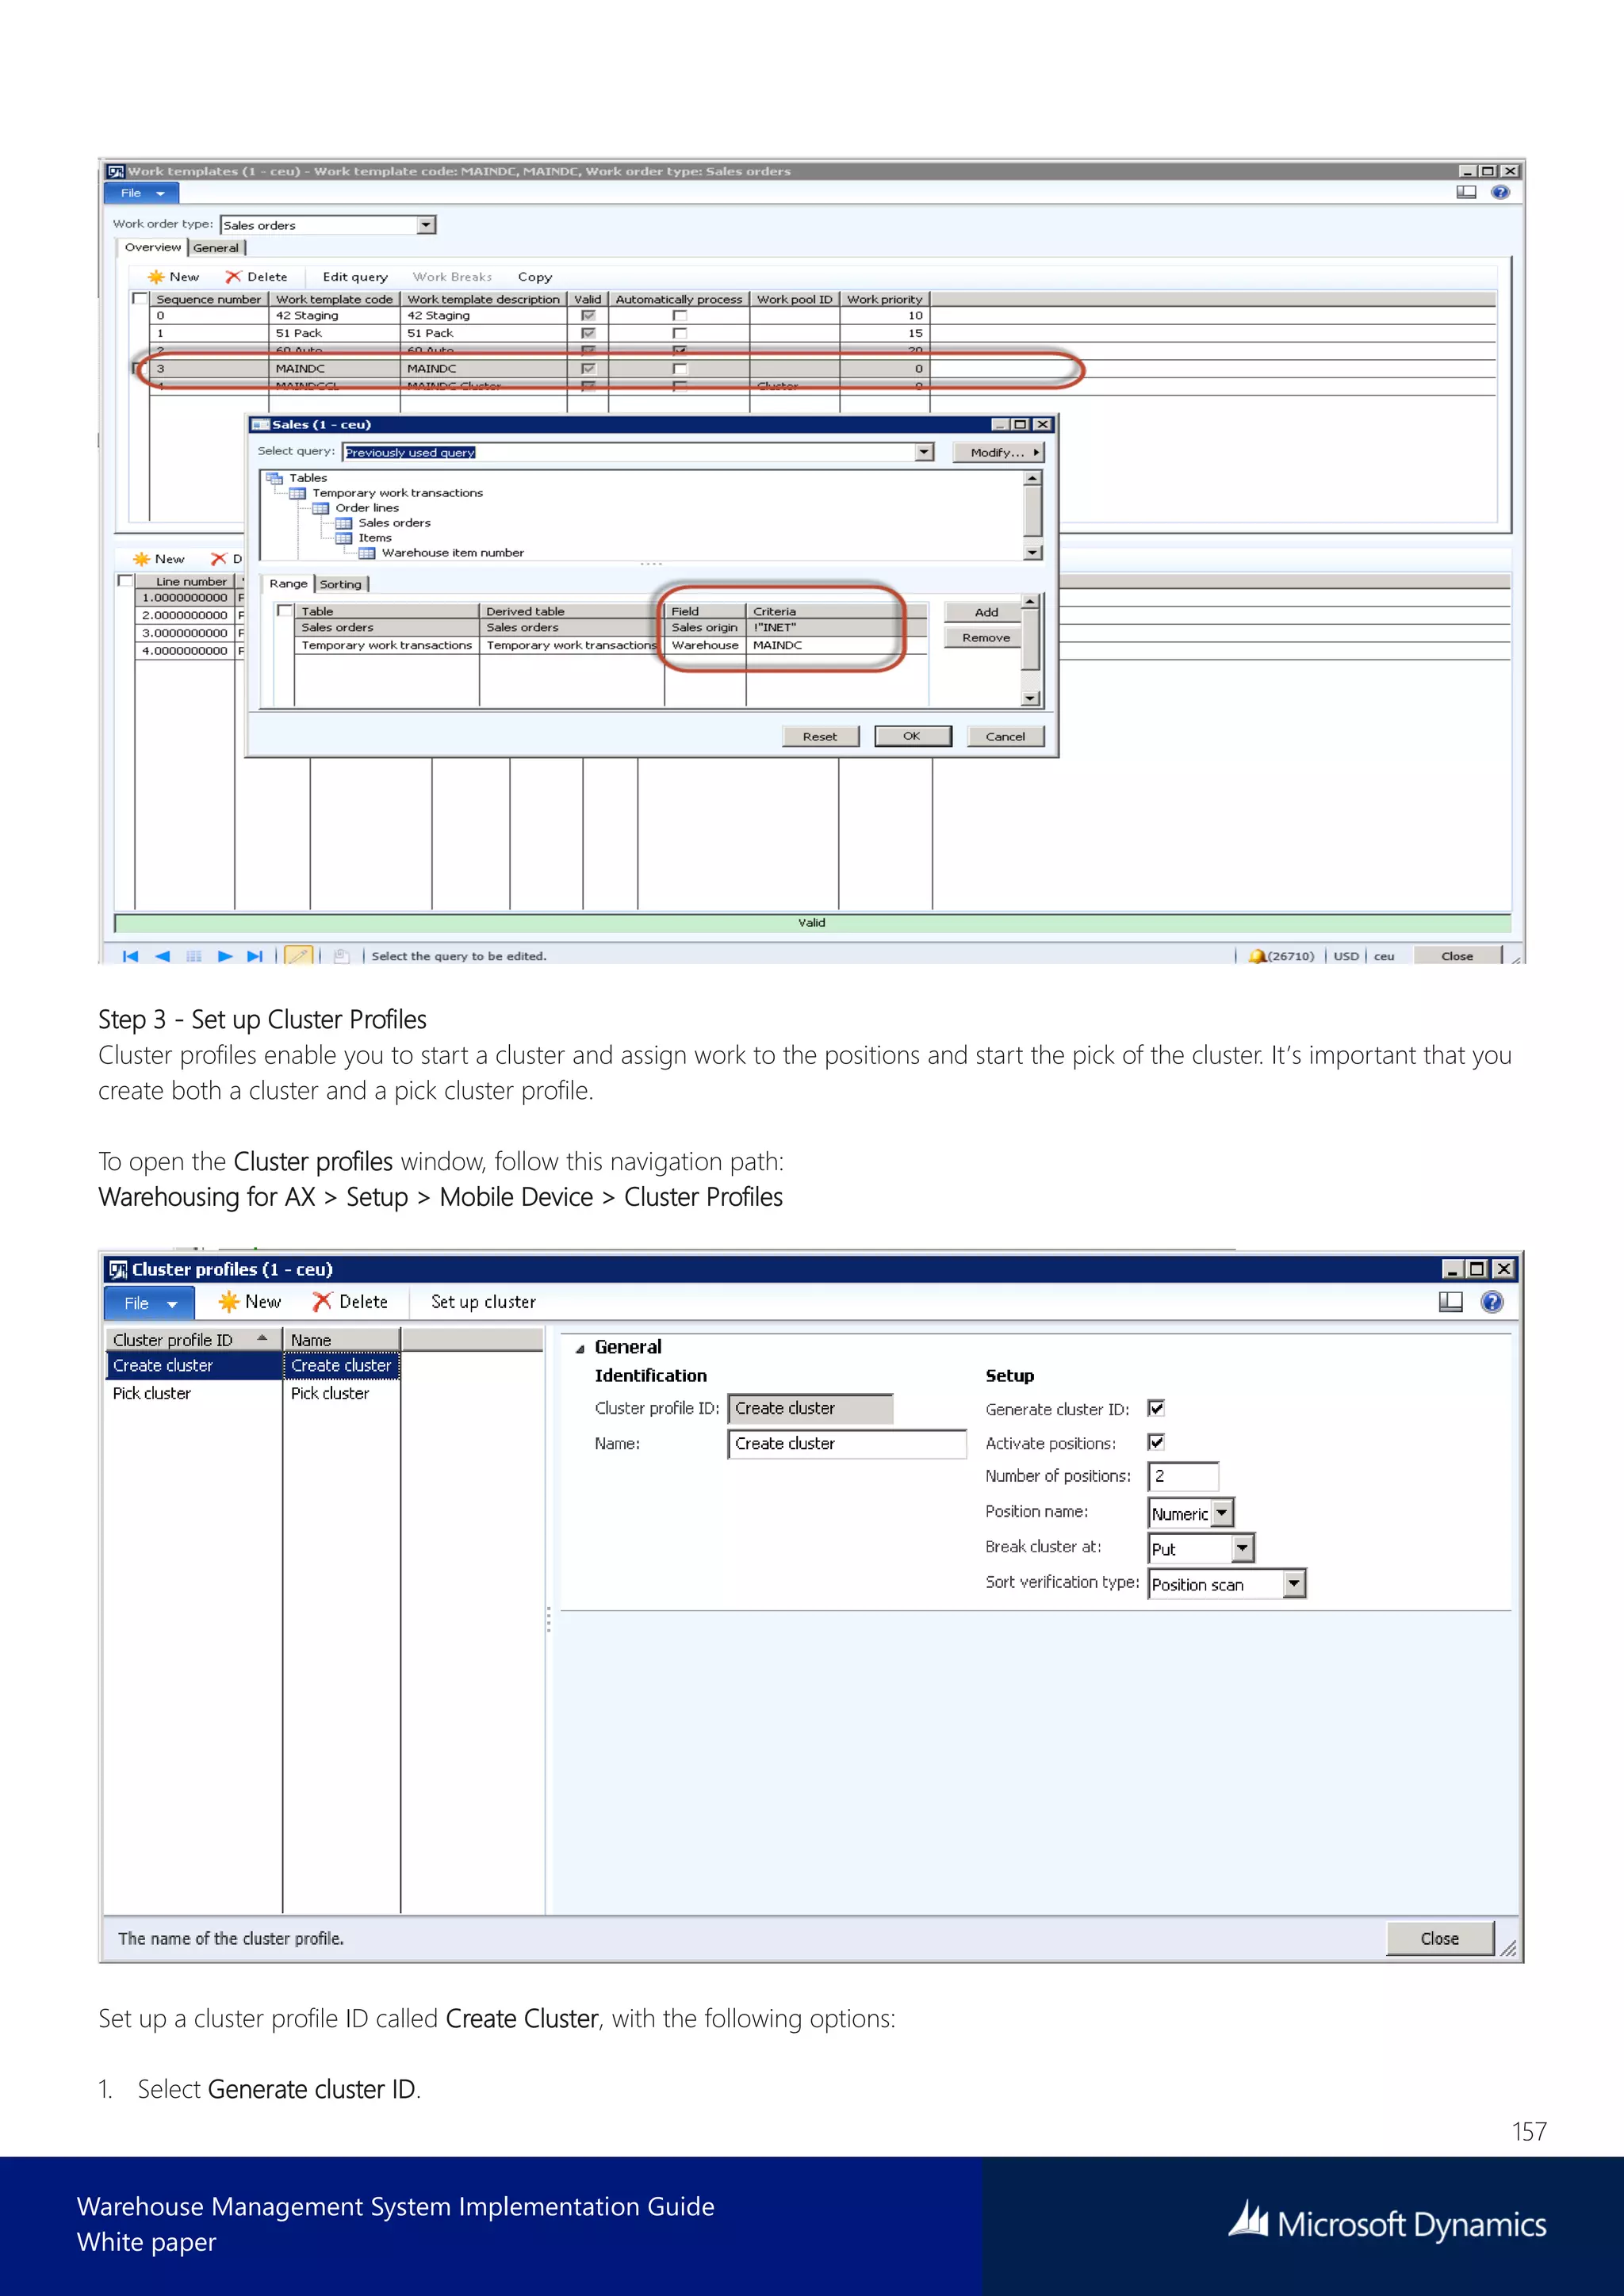Click the notification bell icon (26710)
Screen dimensions: 1624x2296
tap(1257, 956)
